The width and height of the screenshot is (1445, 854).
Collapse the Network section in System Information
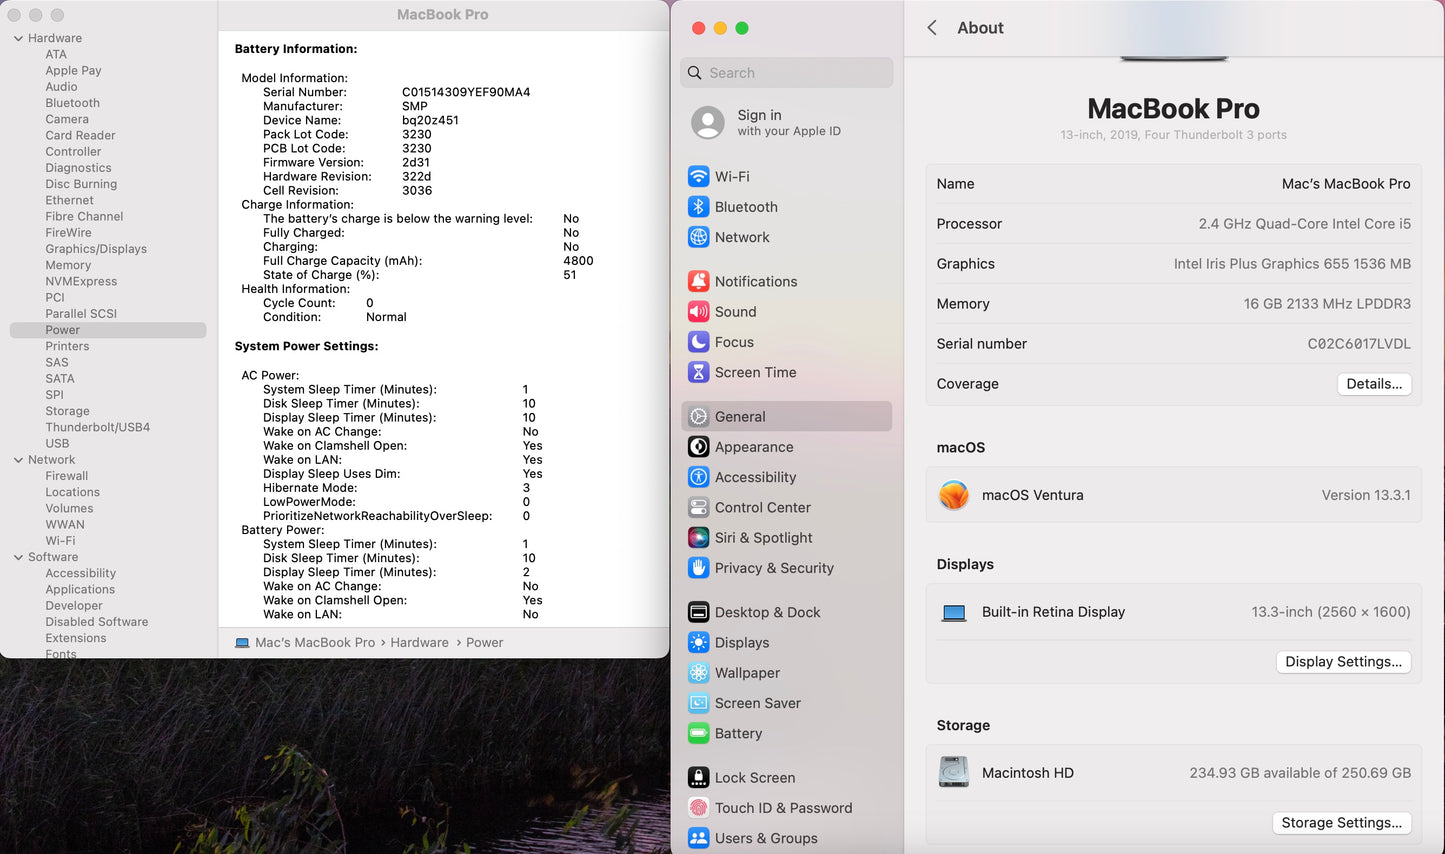pyautogui.click(x=17, y=459)
